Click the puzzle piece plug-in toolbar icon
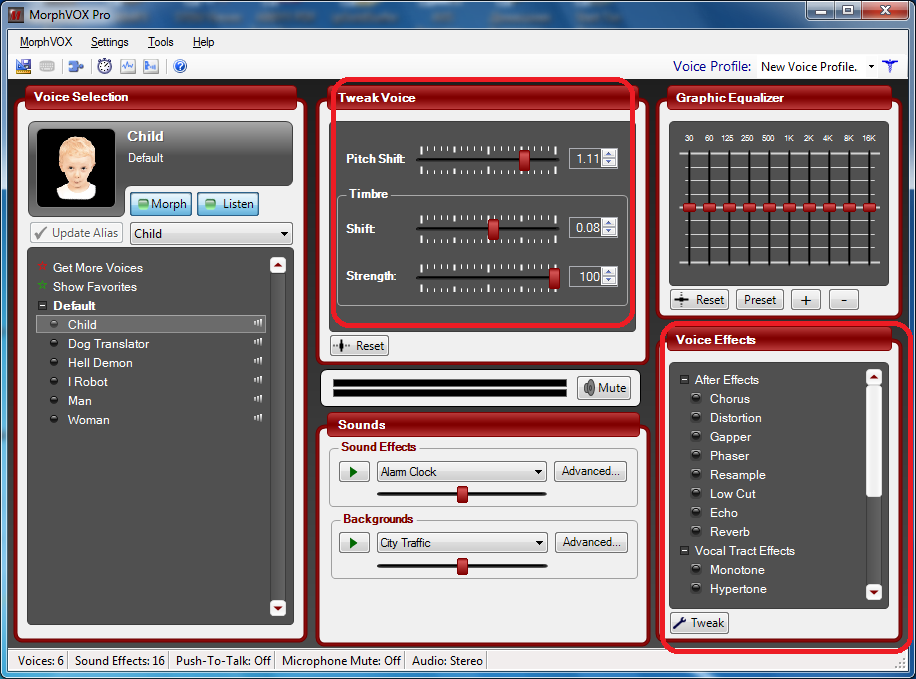Viewport: 916px width, 679px height. (x=76, y=67)
